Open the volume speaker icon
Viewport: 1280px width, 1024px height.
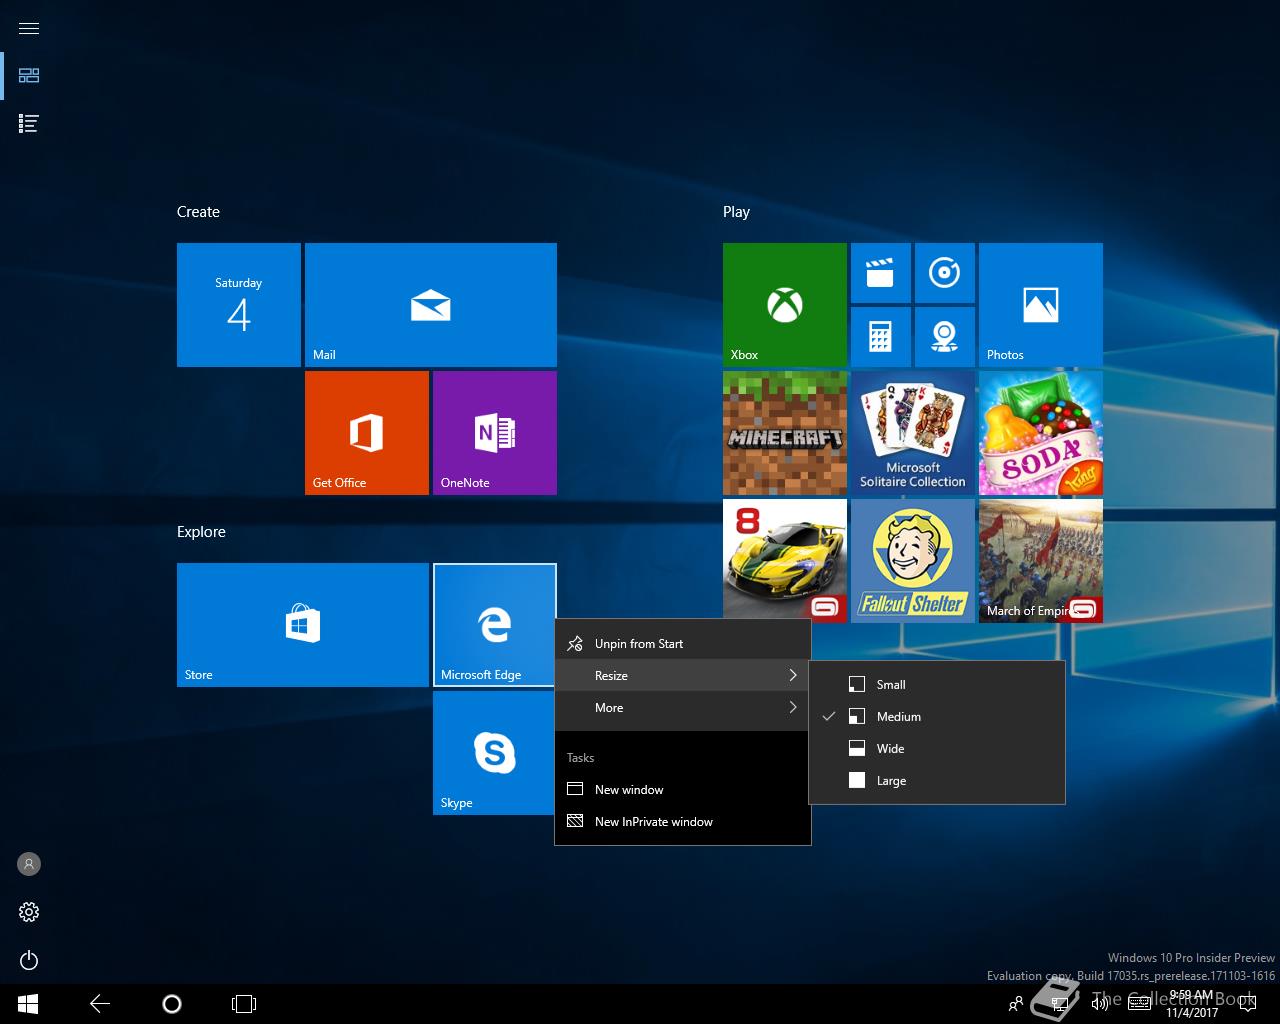pos(1099,1004)
